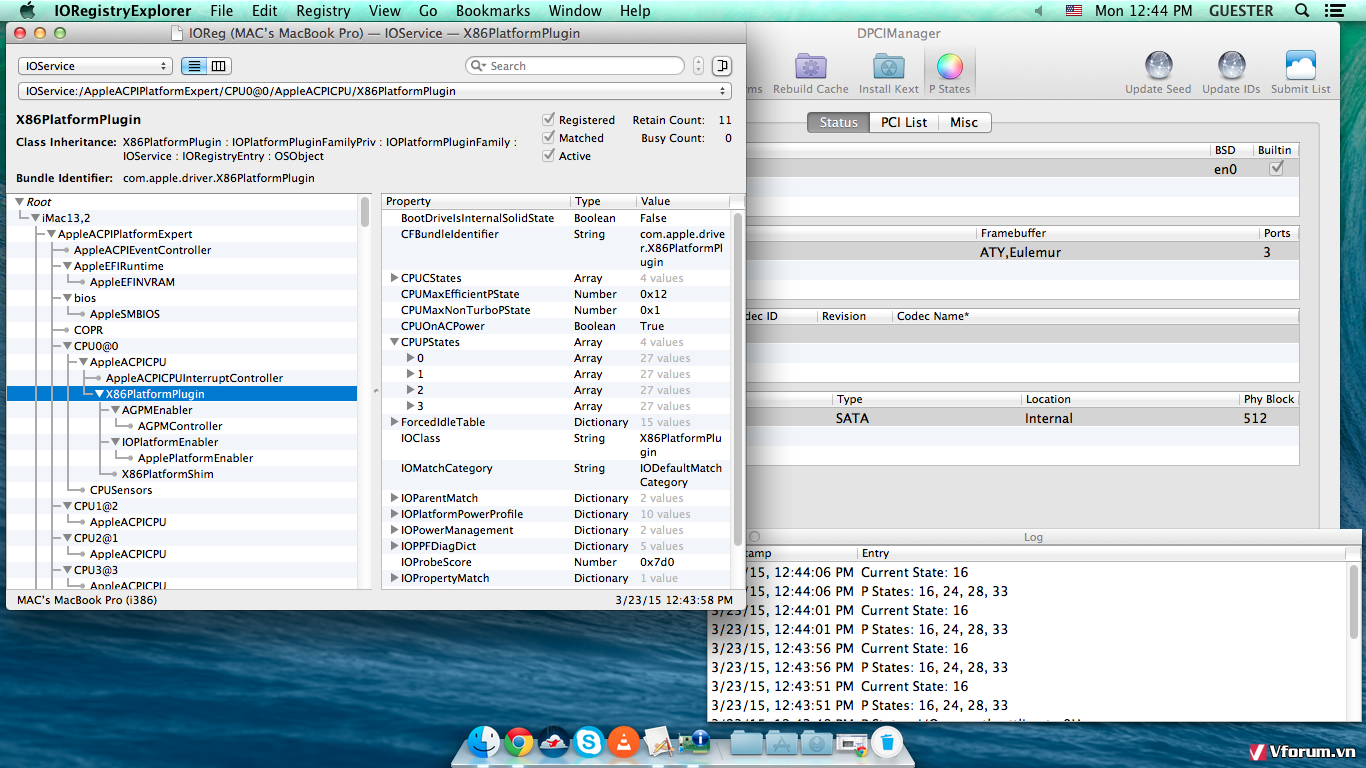
Task: Click the IOReg title bar document icon
Action: [178, 33]
